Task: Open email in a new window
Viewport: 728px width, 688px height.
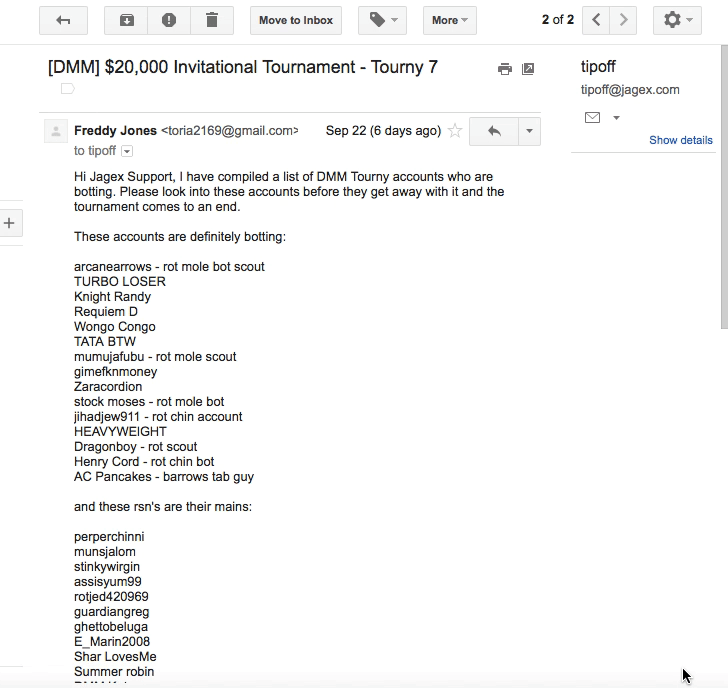Action: tap(528, 69)
